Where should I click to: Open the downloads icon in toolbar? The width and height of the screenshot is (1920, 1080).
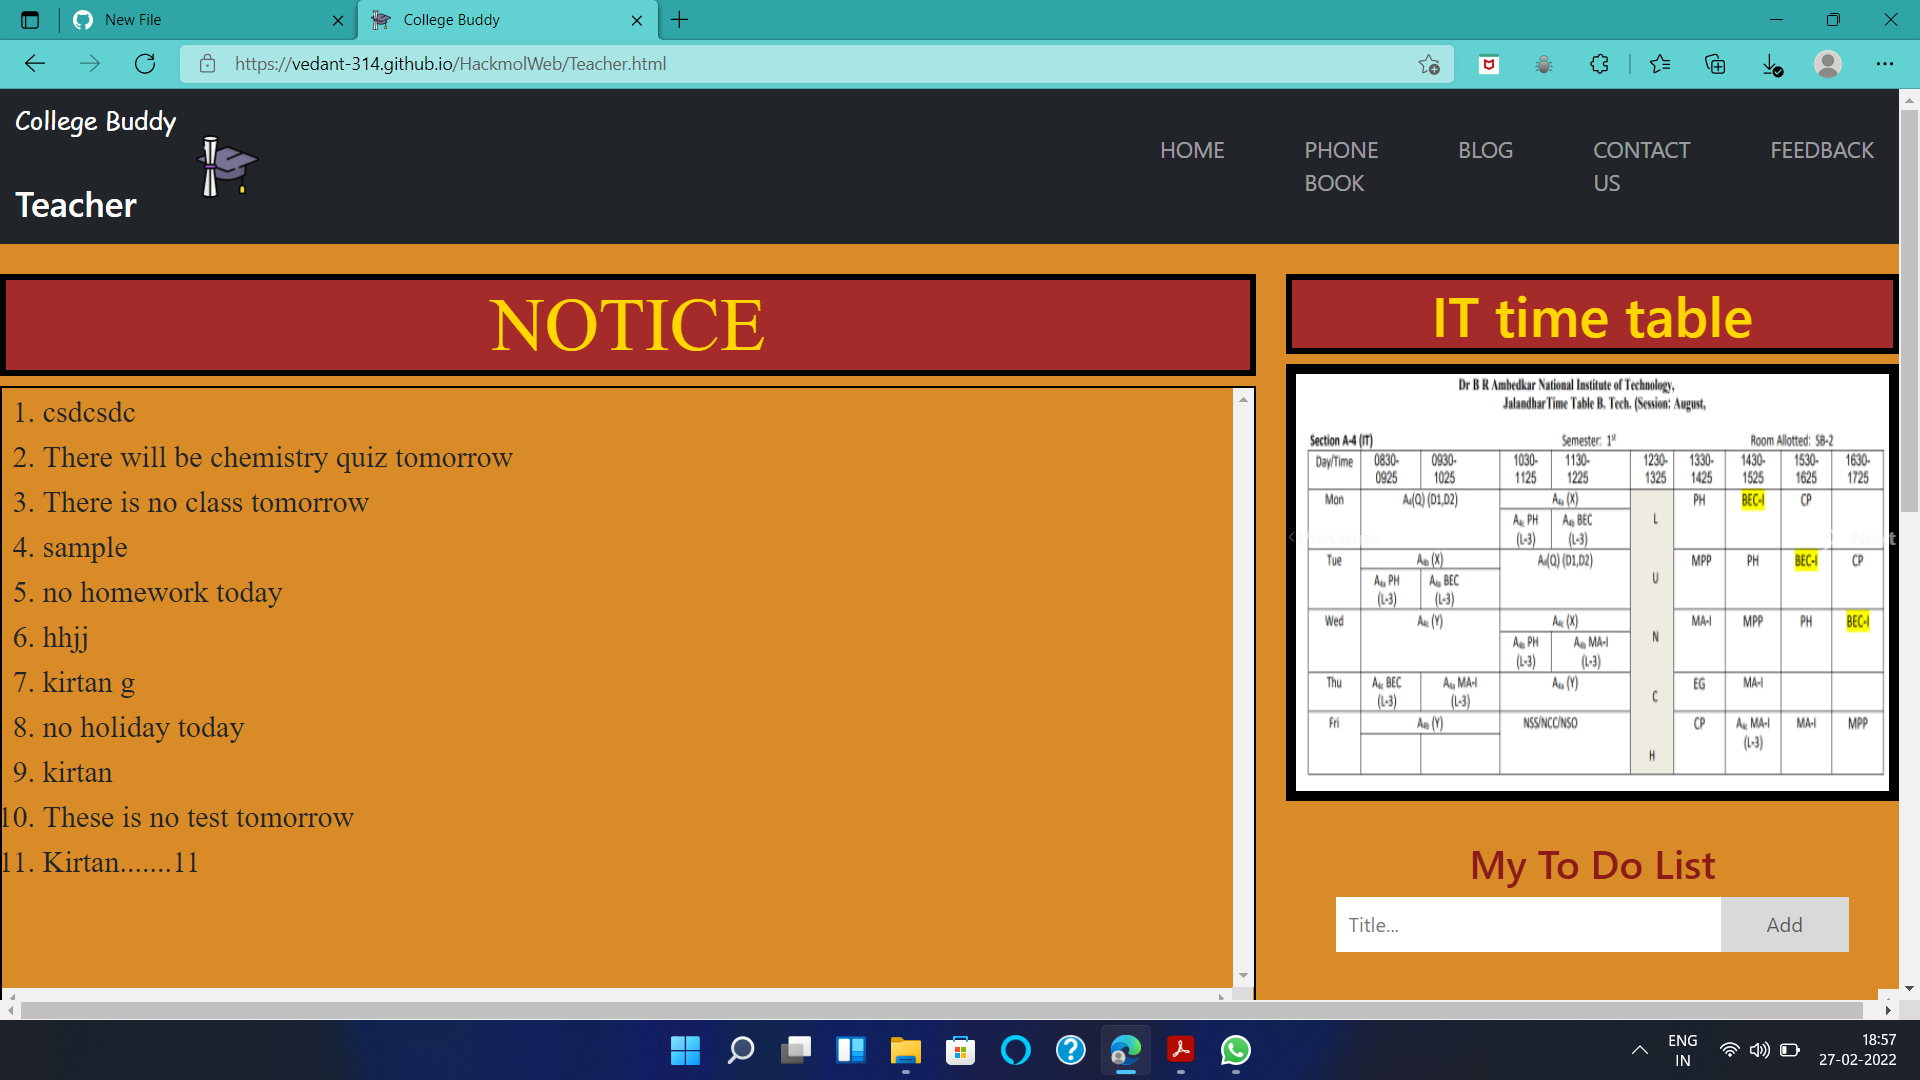tap(1771, 64)
